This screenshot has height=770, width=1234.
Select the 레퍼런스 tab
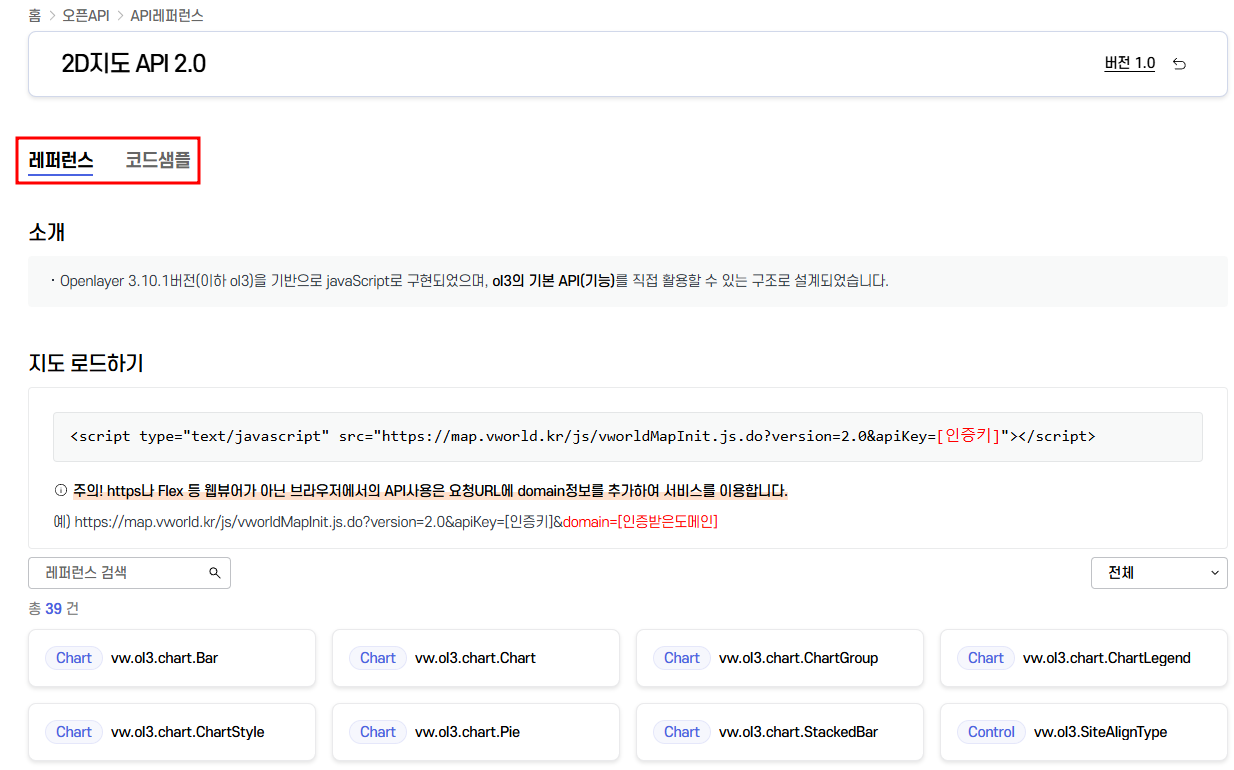tap(61, 160)
